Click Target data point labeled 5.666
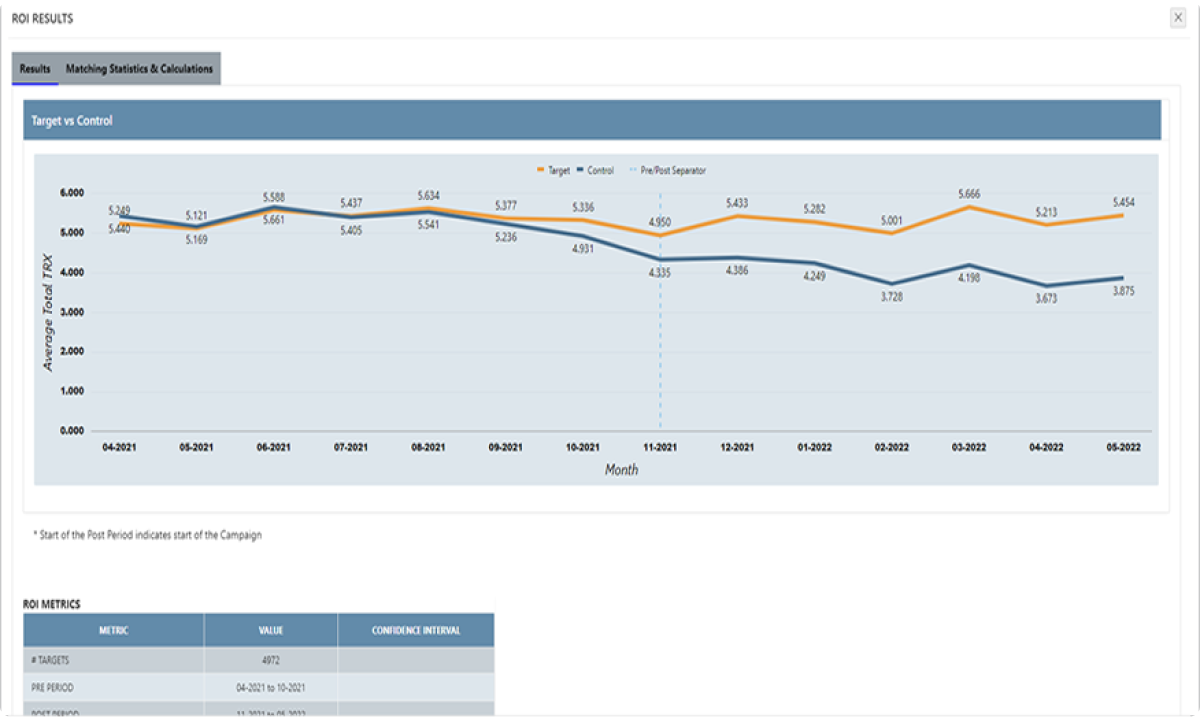 [969, 207]
